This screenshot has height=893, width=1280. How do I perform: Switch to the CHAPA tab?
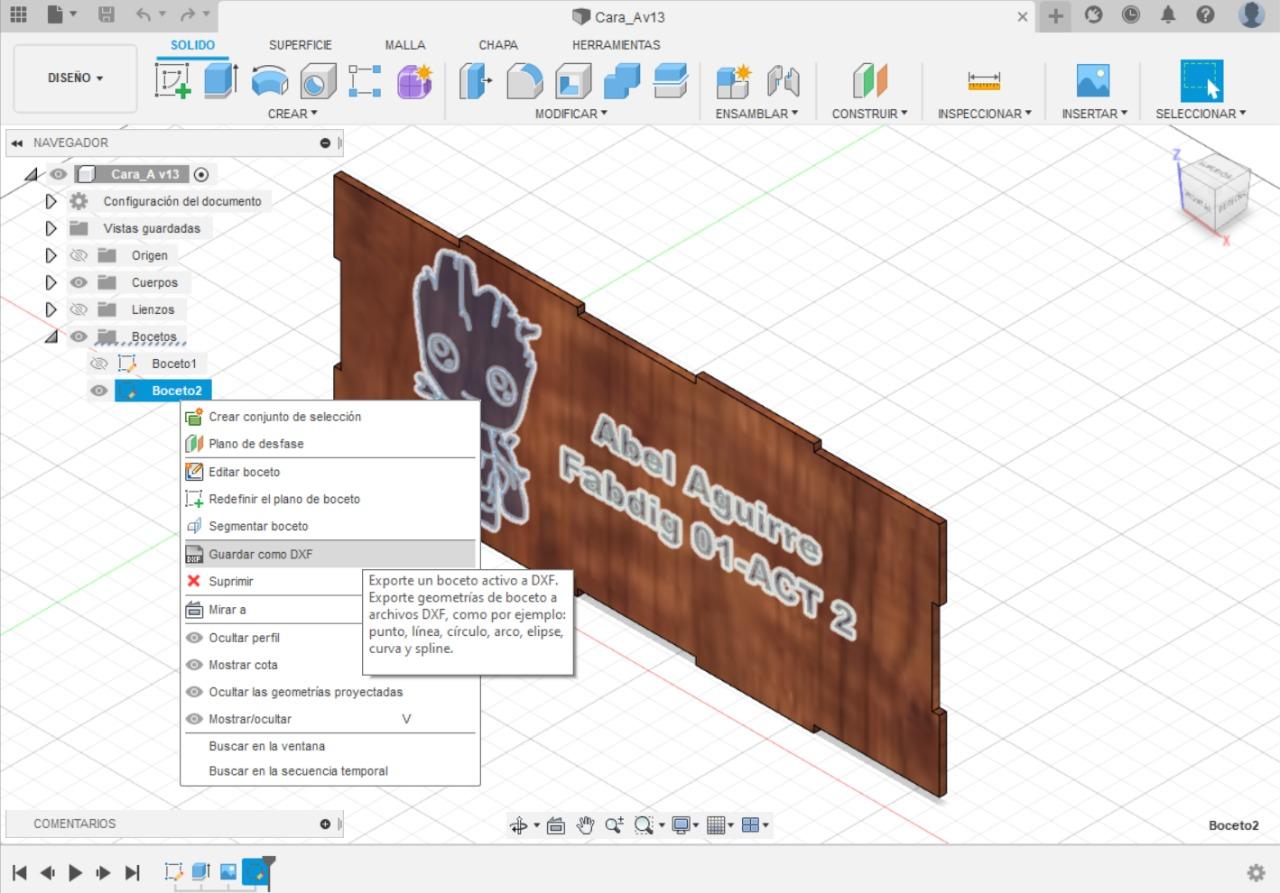point(498,45)
